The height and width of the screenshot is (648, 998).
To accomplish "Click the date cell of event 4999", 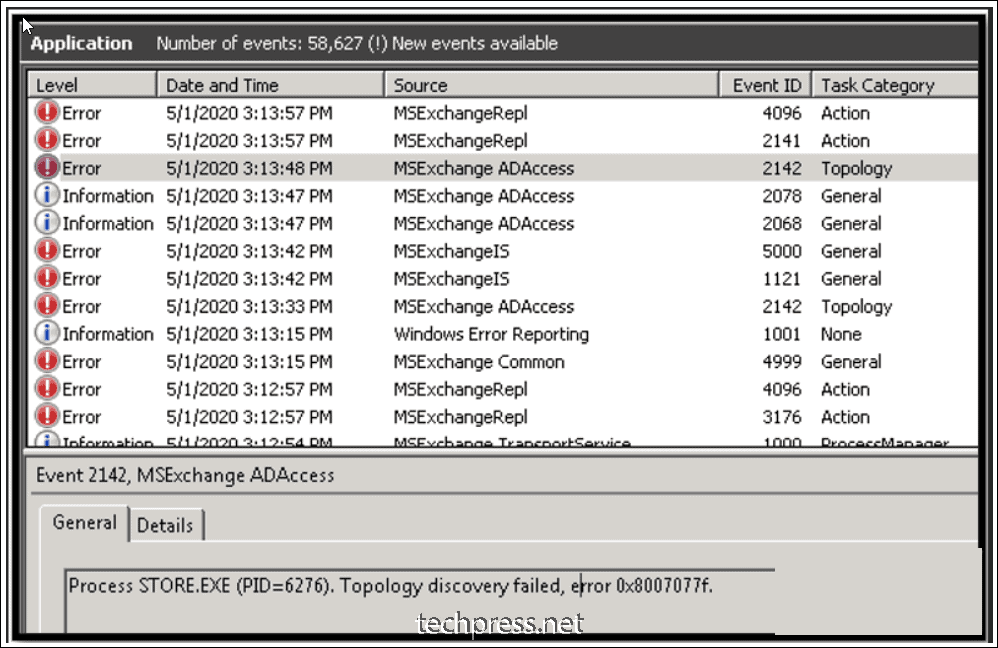I will click(249, 362).
